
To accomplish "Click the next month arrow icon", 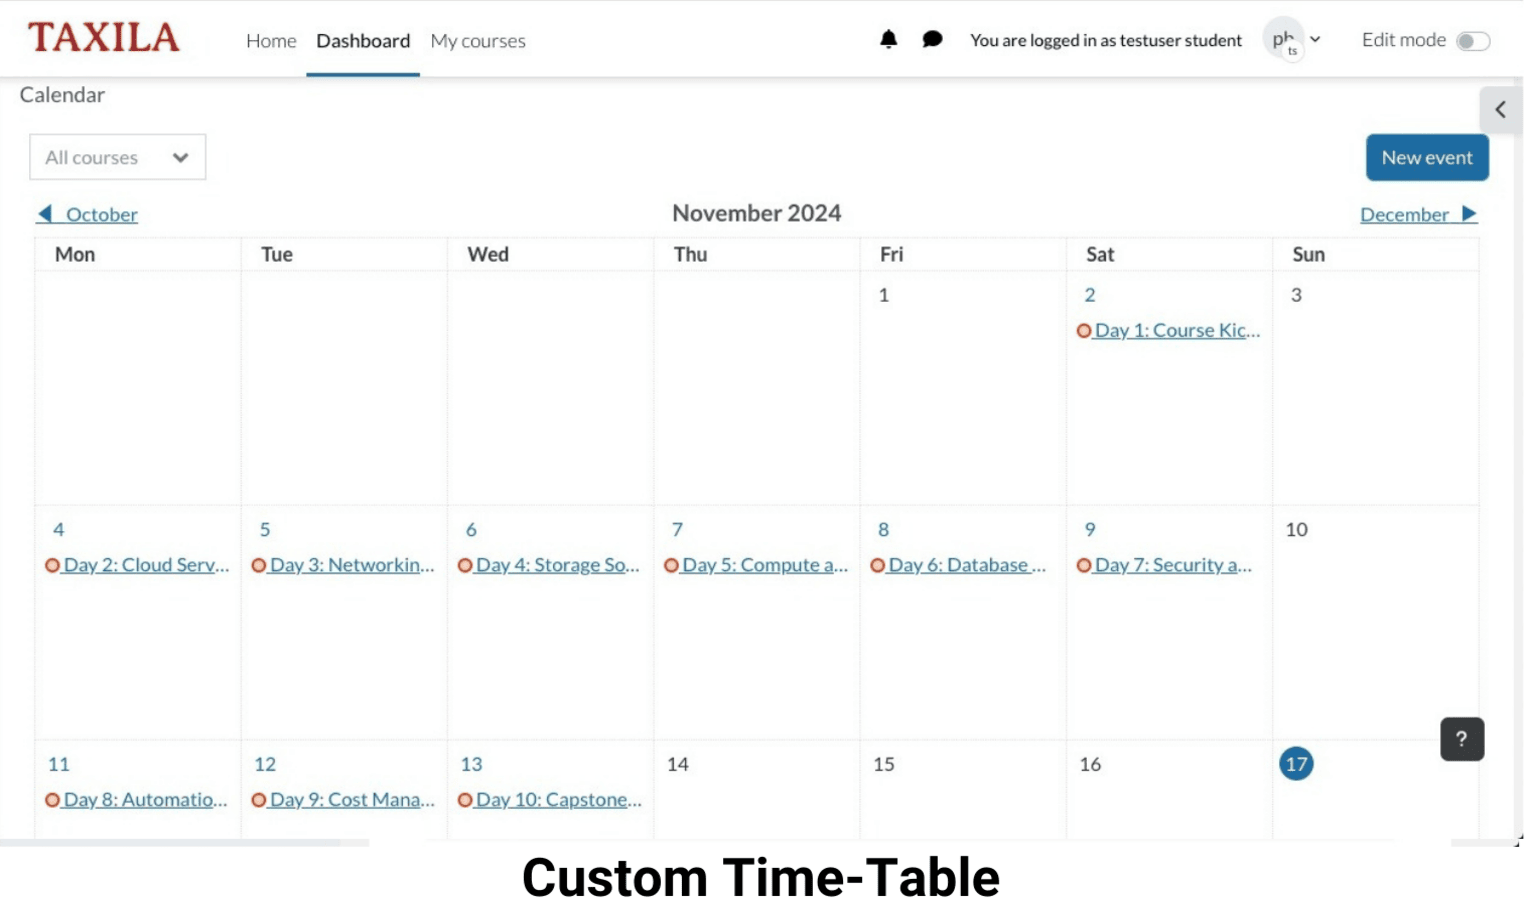I will [1468, 214].
